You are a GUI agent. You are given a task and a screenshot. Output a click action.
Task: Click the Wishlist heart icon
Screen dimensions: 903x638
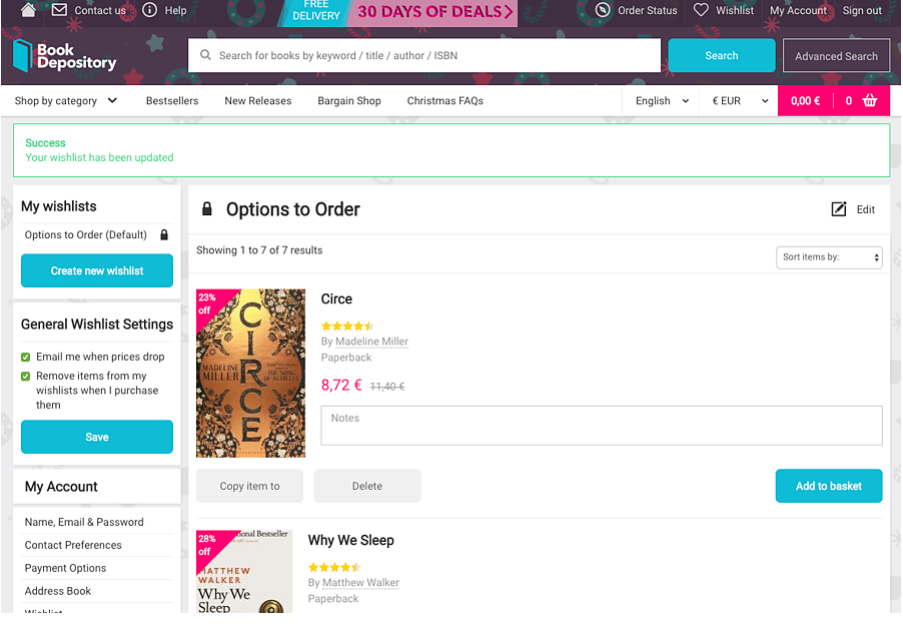click(x=701, y=10)
